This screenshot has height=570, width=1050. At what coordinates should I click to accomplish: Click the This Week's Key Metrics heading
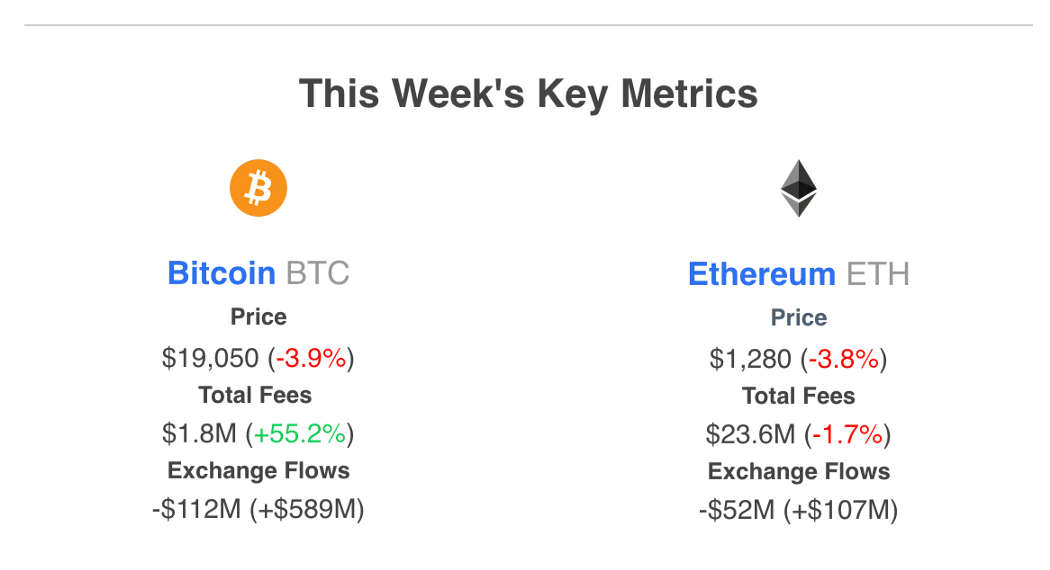[x=528, y=93]
